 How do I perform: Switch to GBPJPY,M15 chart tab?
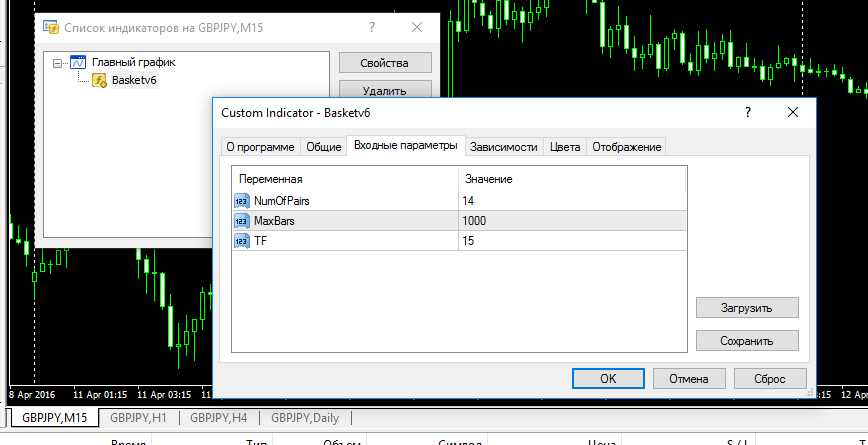54,418
